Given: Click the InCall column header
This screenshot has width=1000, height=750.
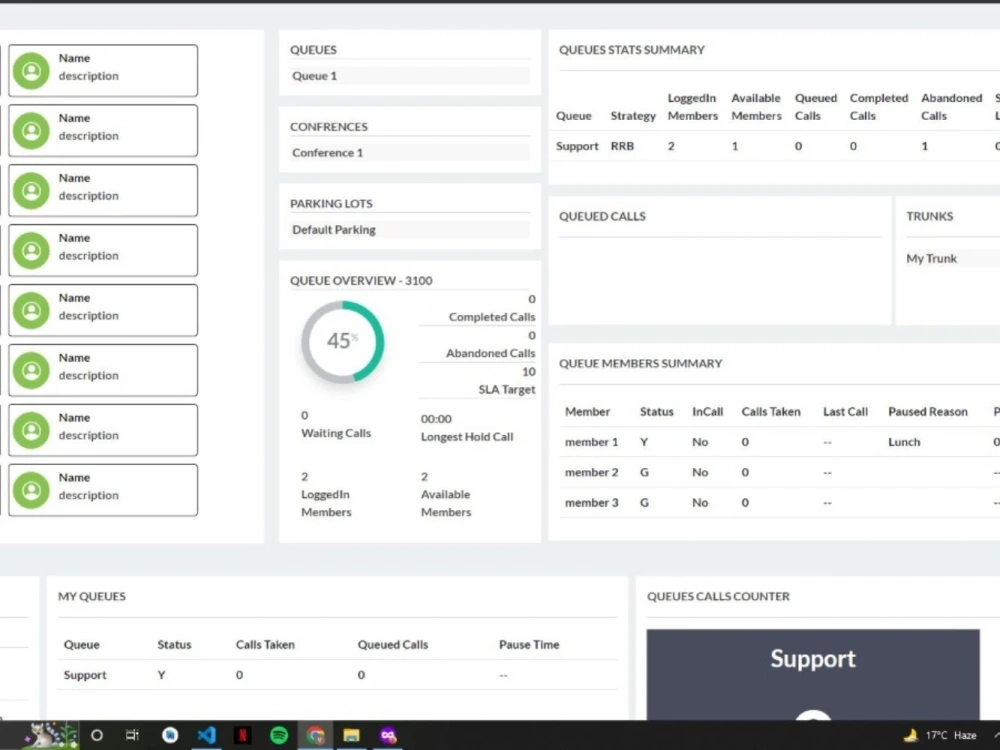Looking at the screenshot, I should click(707, 411).
